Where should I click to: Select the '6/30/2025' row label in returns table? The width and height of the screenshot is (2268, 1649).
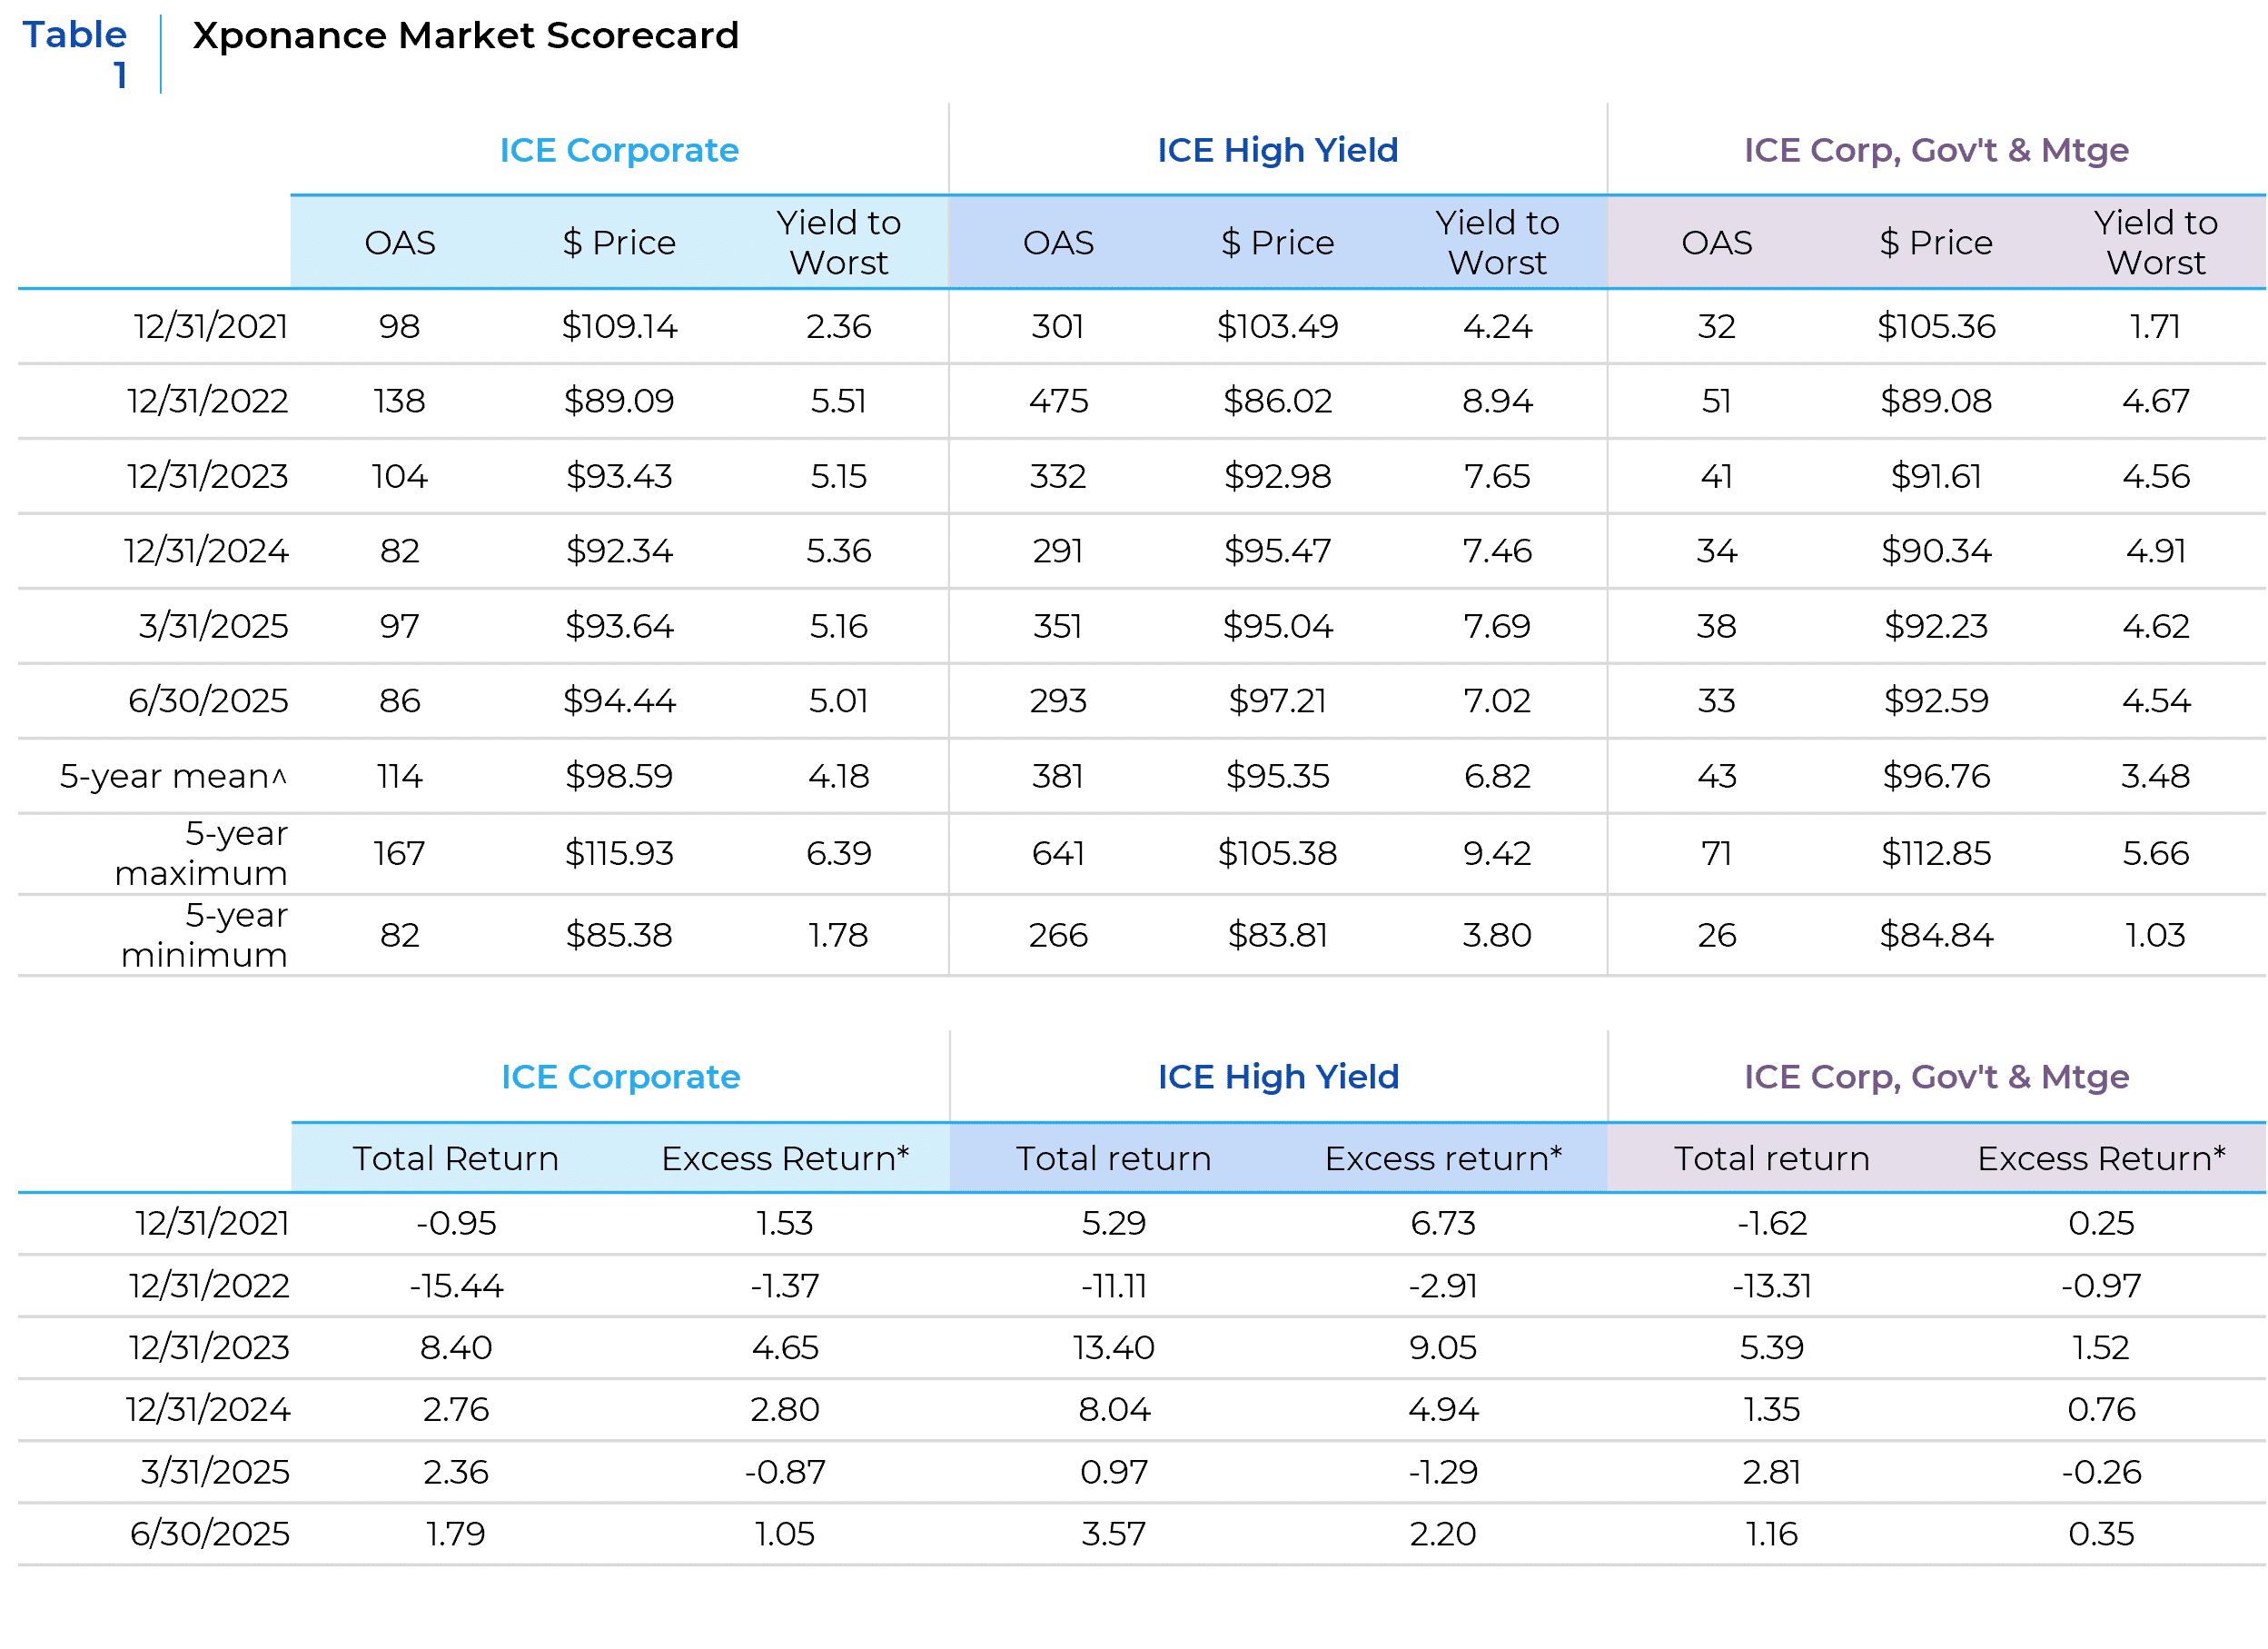(210, 1534)
